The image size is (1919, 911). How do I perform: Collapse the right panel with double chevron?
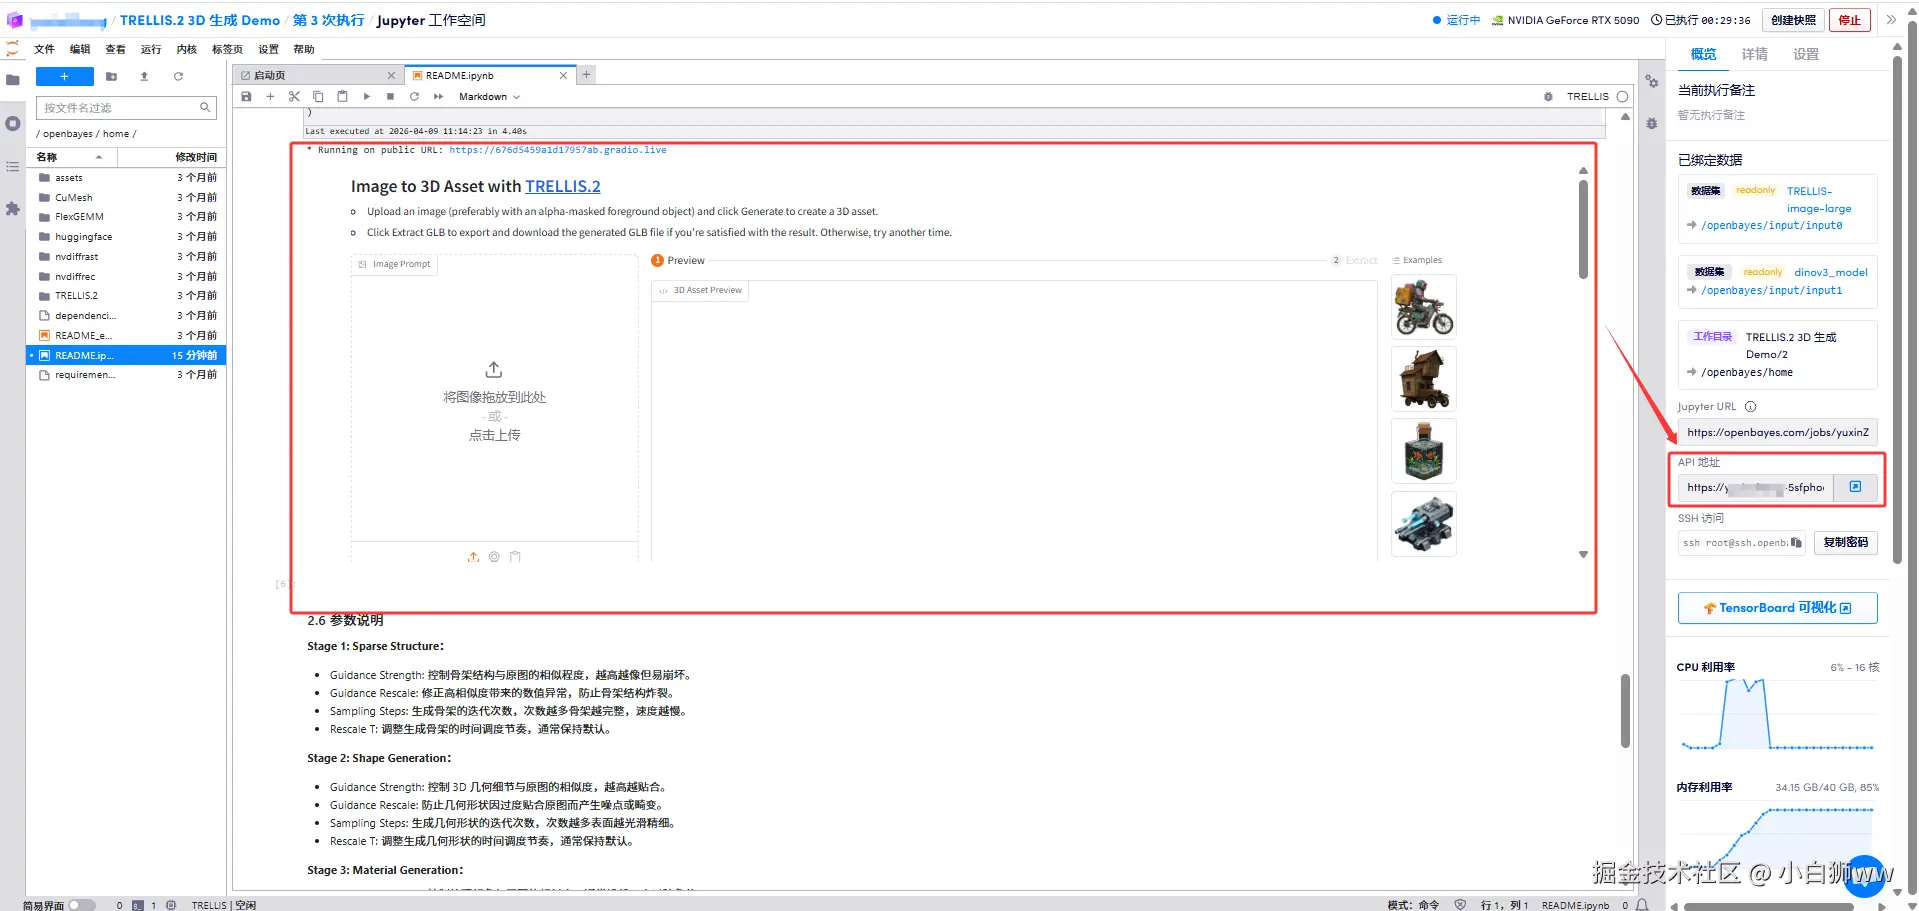click(x=1891, y=20)
